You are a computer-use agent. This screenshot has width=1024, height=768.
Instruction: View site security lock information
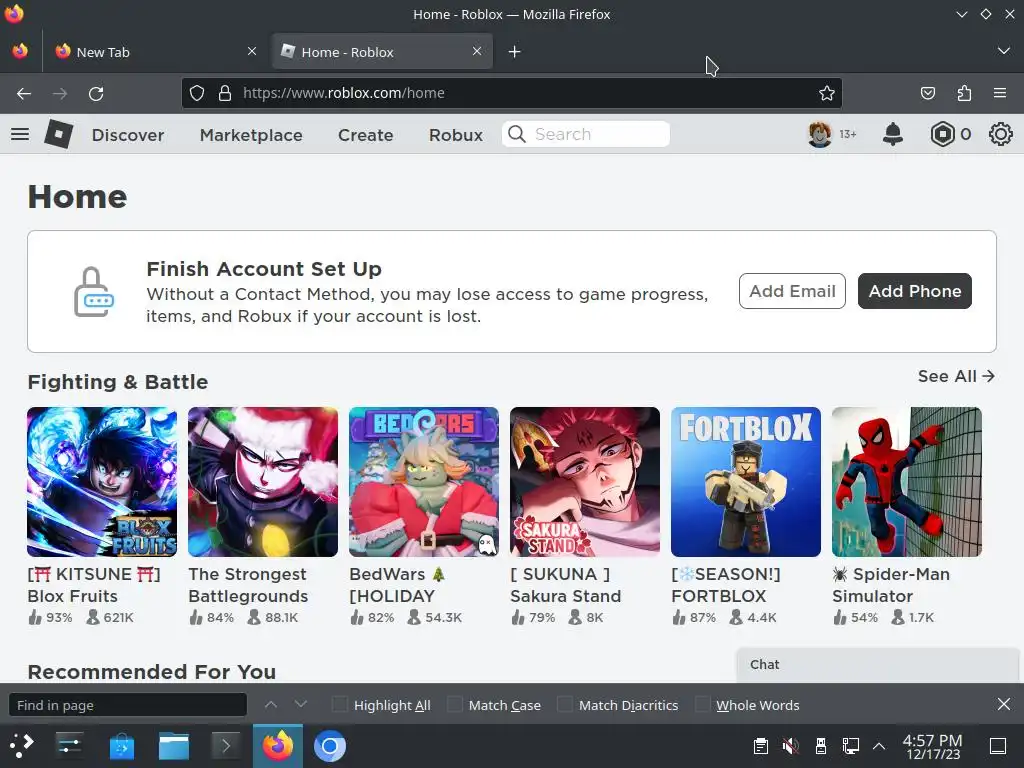click(x=225, y=93)
